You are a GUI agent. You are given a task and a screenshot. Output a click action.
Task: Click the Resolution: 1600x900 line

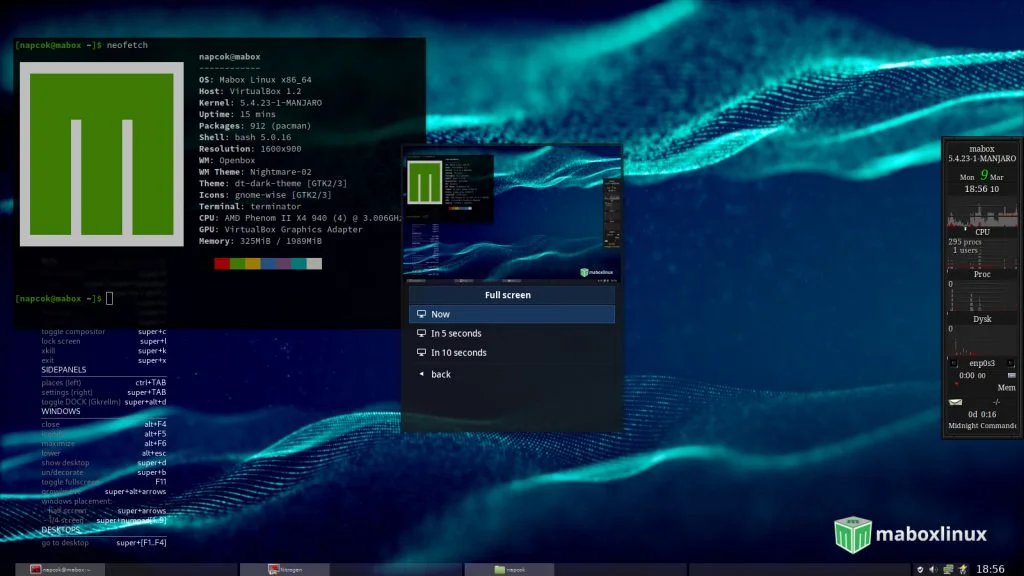click(250, 149)
